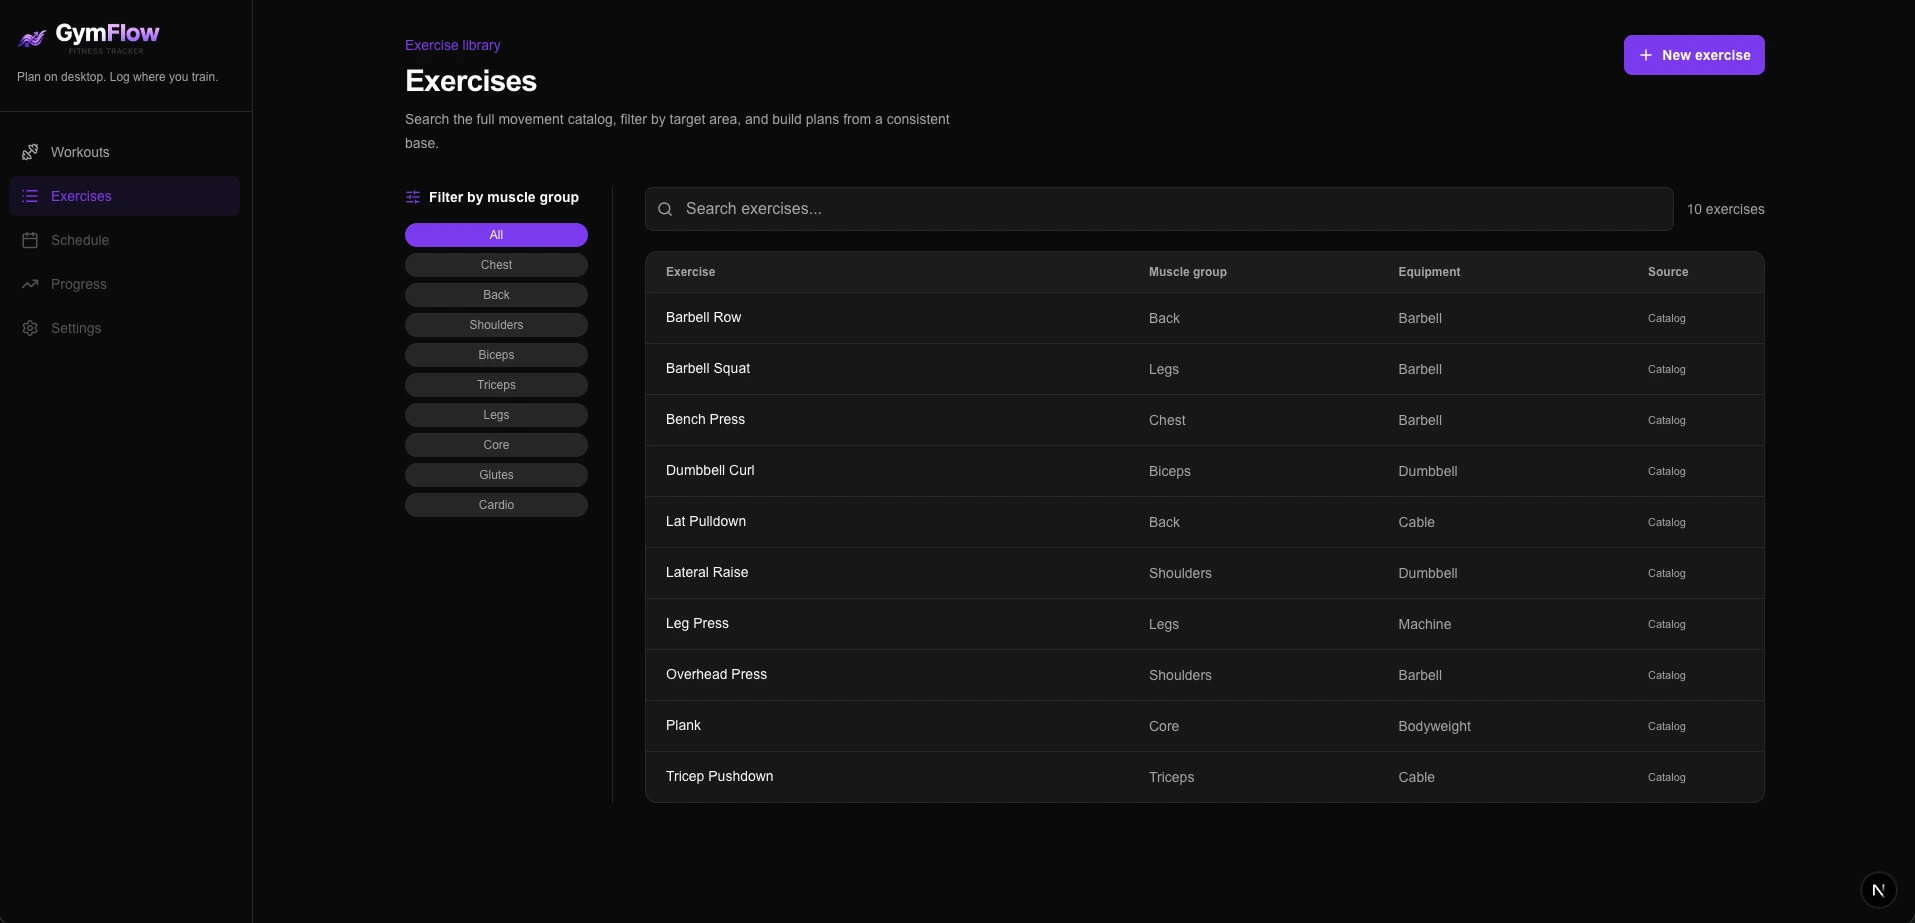The image size is (1915, 923).
Task: Click the Schedule calendar icon in sidebar
Action: tap(30, 240)
